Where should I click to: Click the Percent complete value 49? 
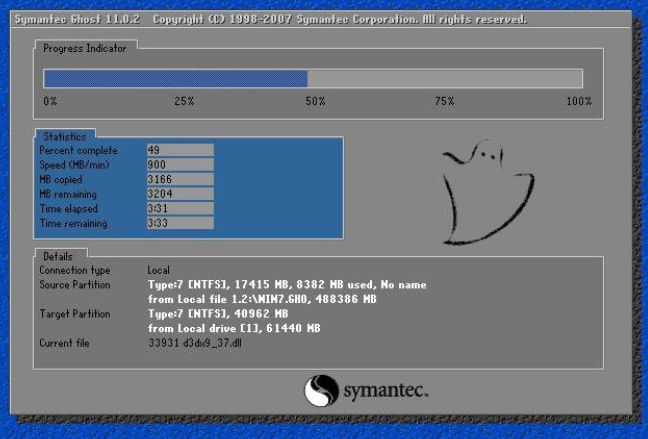point(180,150)
